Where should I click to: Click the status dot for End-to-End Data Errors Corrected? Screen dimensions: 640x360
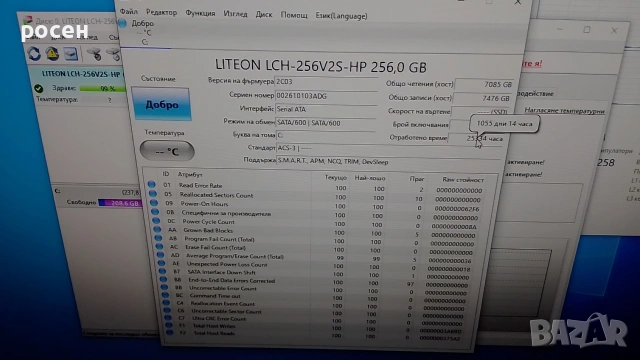pyautogui.click(x=164, y=280)
